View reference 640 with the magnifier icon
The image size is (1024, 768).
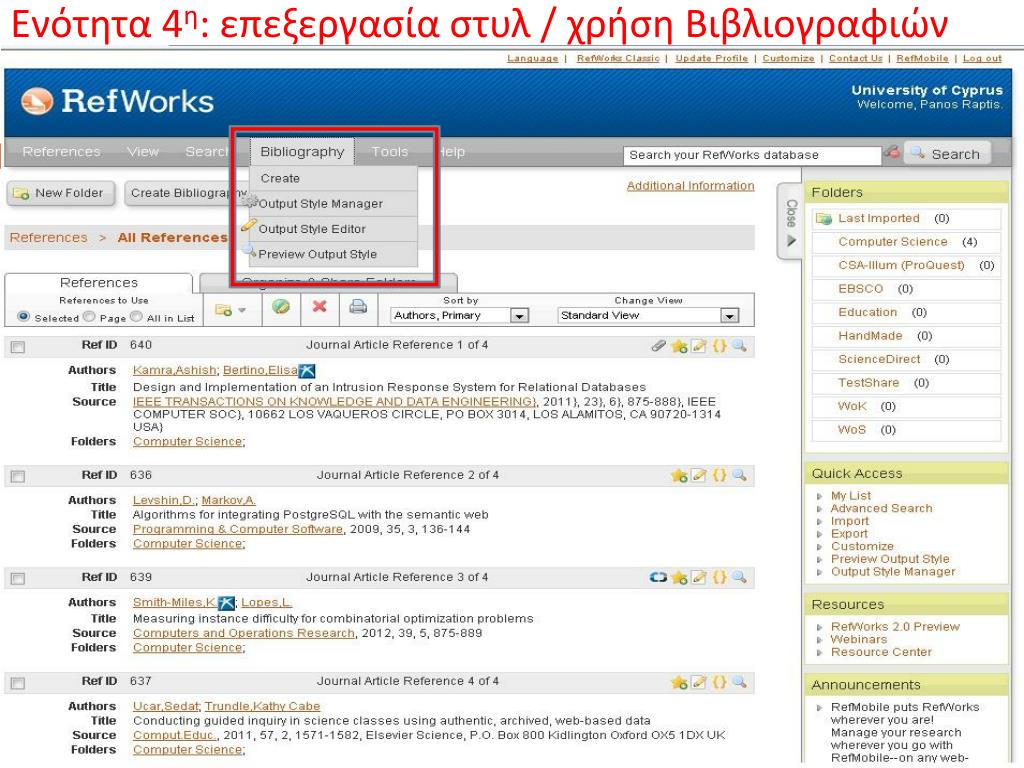click(739, 345)
